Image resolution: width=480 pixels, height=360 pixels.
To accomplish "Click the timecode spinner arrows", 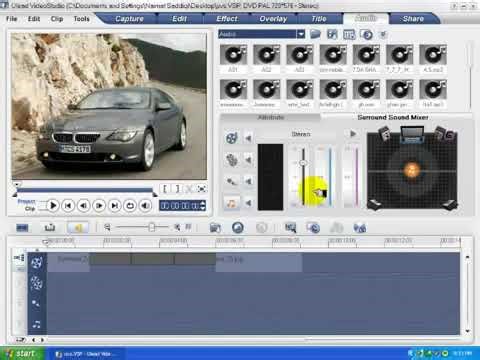I will pos(203,206).
